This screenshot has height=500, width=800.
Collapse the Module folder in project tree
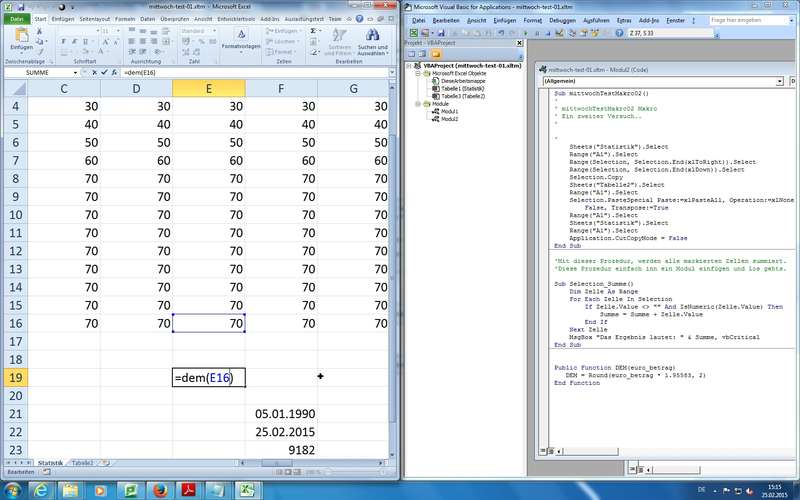tap(417, 102)
